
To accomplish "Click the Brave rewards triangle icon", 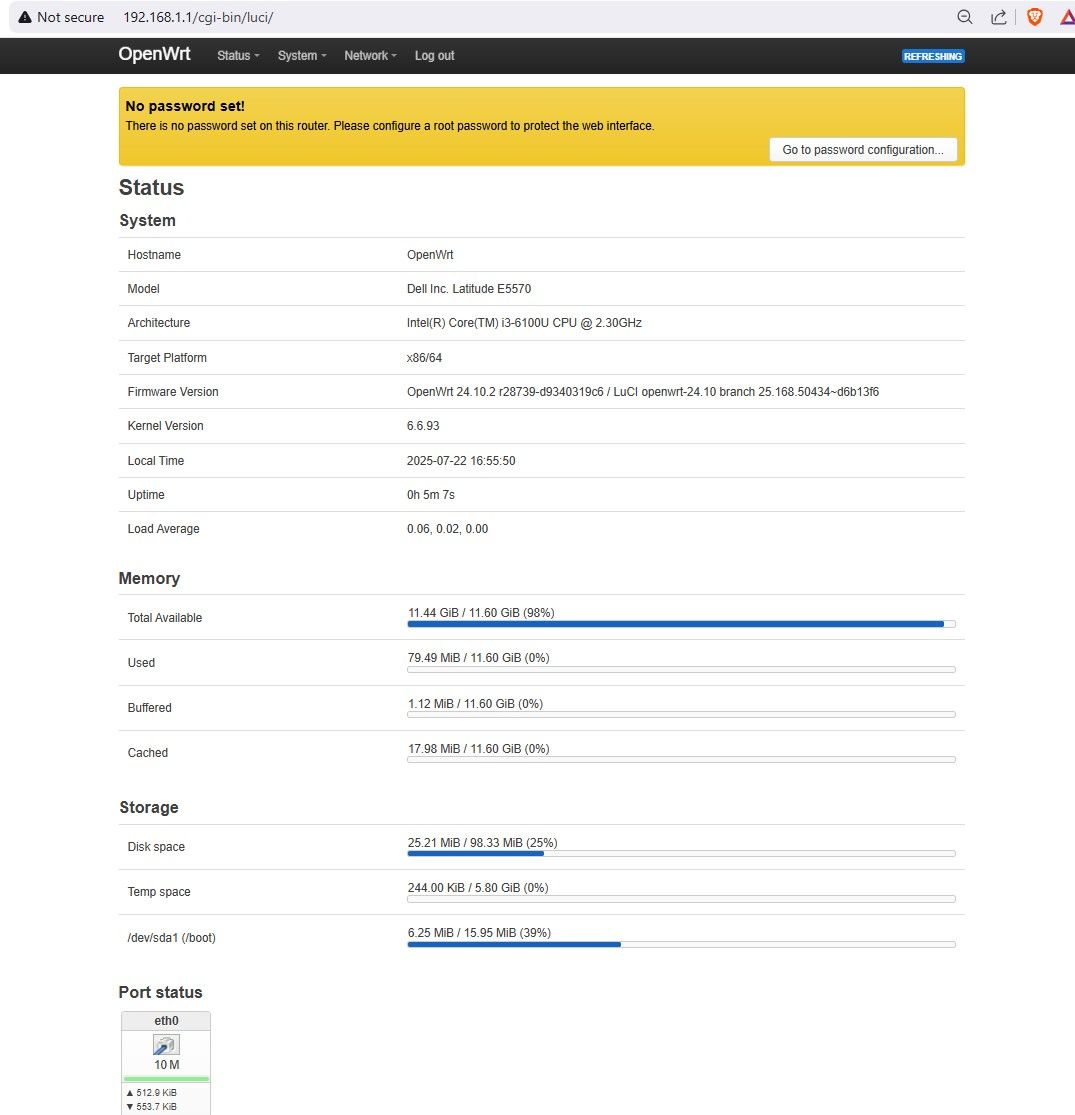I will 1068,17.
